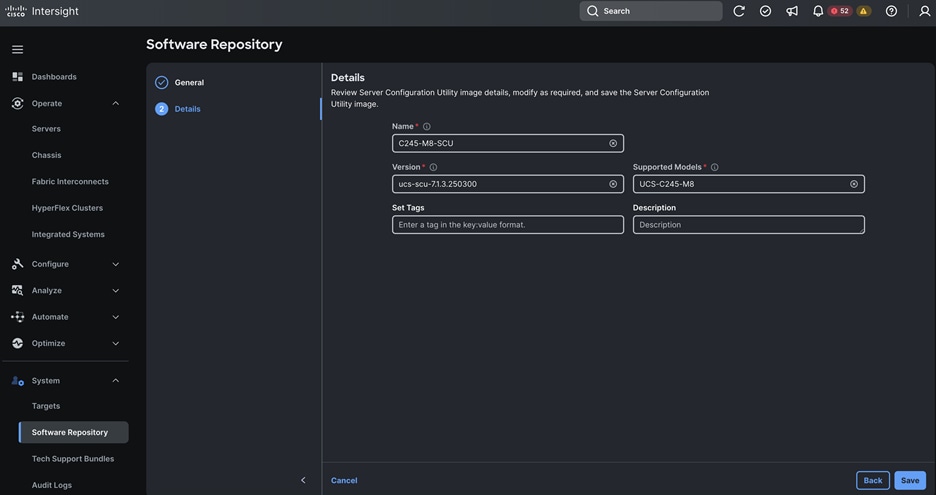Click the Description text area

tap(749, 225)
